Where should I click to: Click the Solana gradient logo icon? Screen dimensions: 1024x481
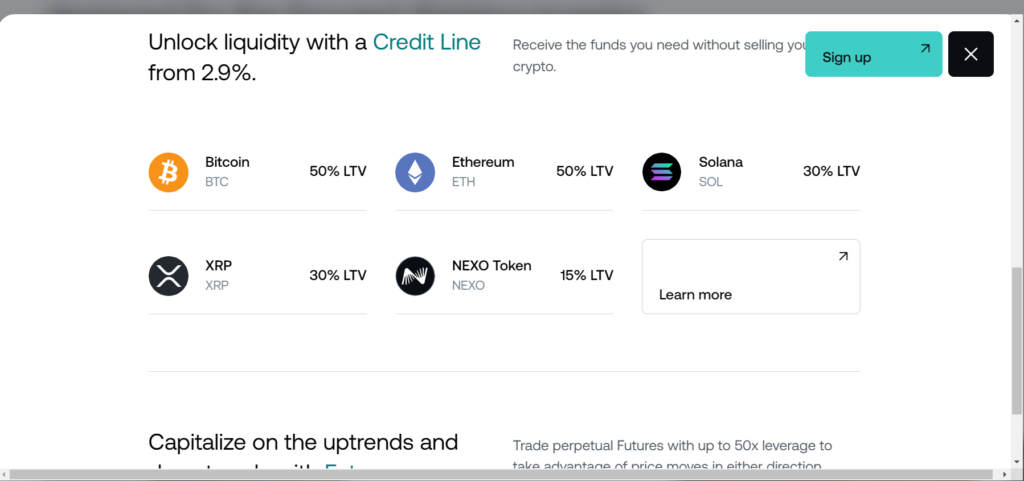pyautogui.click(x=662, y=172)
